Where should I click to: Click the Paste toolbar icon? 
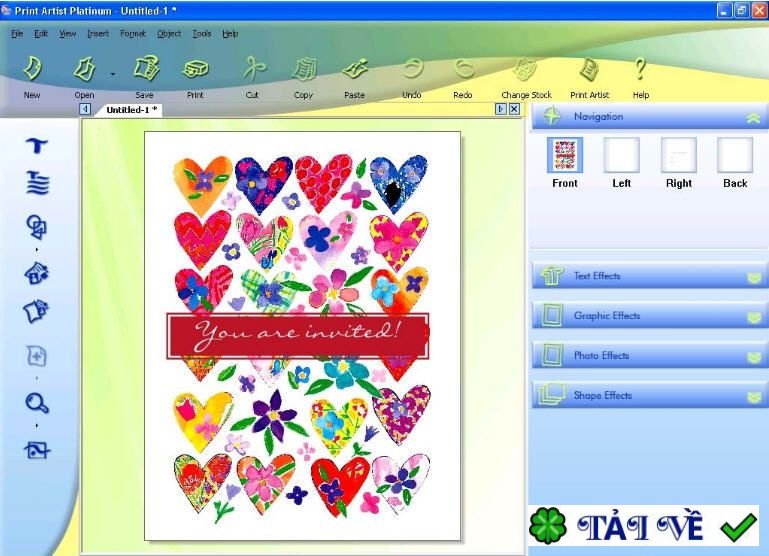[355, 69]
